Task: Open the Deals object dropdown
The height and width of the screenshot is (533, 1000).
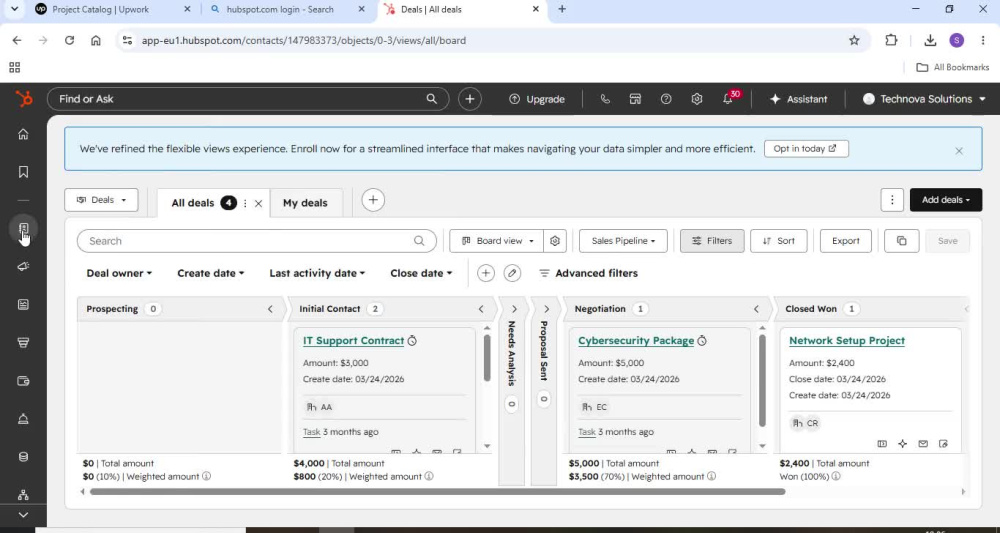Action: [101, 200]
